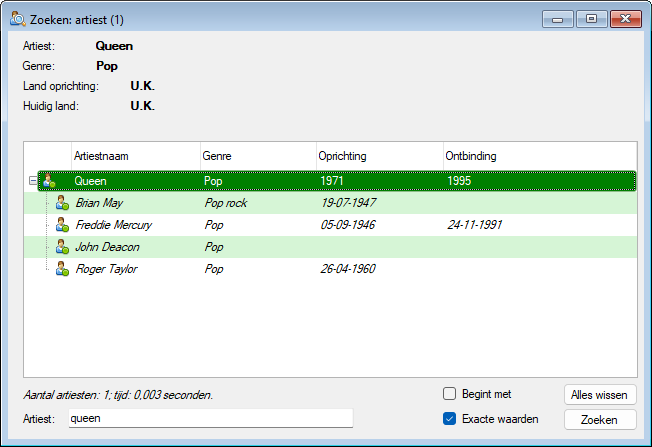Sort by the Ontbinding column header
The width and height of the screenshot is (652, 447).
[540, 156]
